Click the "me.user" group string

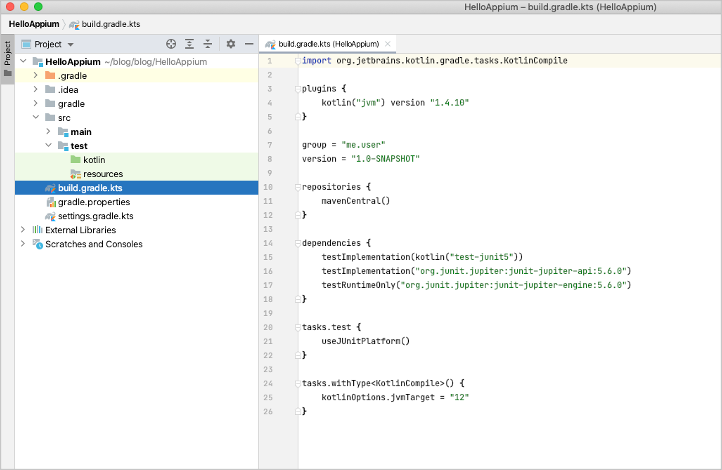tap(363, 145)
